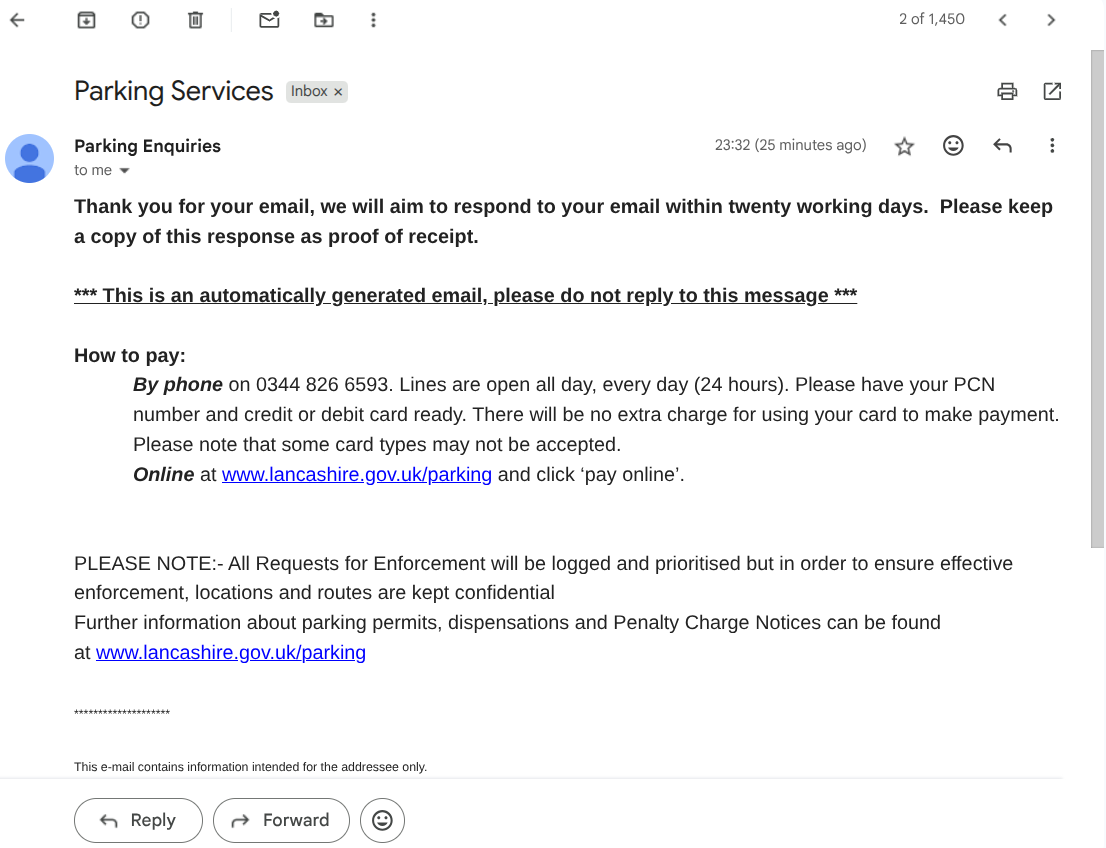
Task: Expand recipient details next to 'to me'
Action: (x=125, y=171)
